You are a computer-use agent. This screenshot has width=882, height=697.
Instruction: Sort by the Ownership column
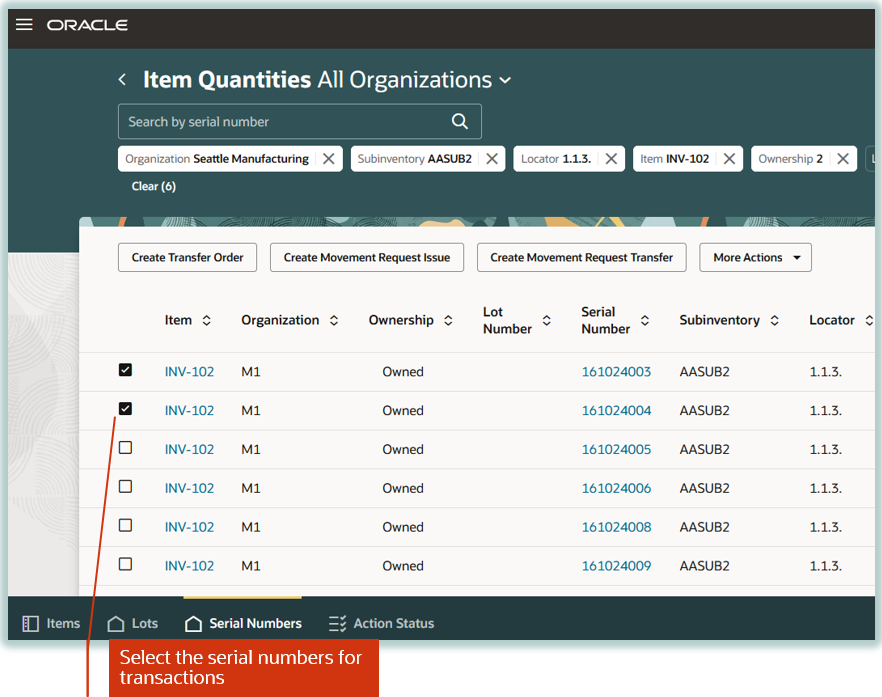448,320
